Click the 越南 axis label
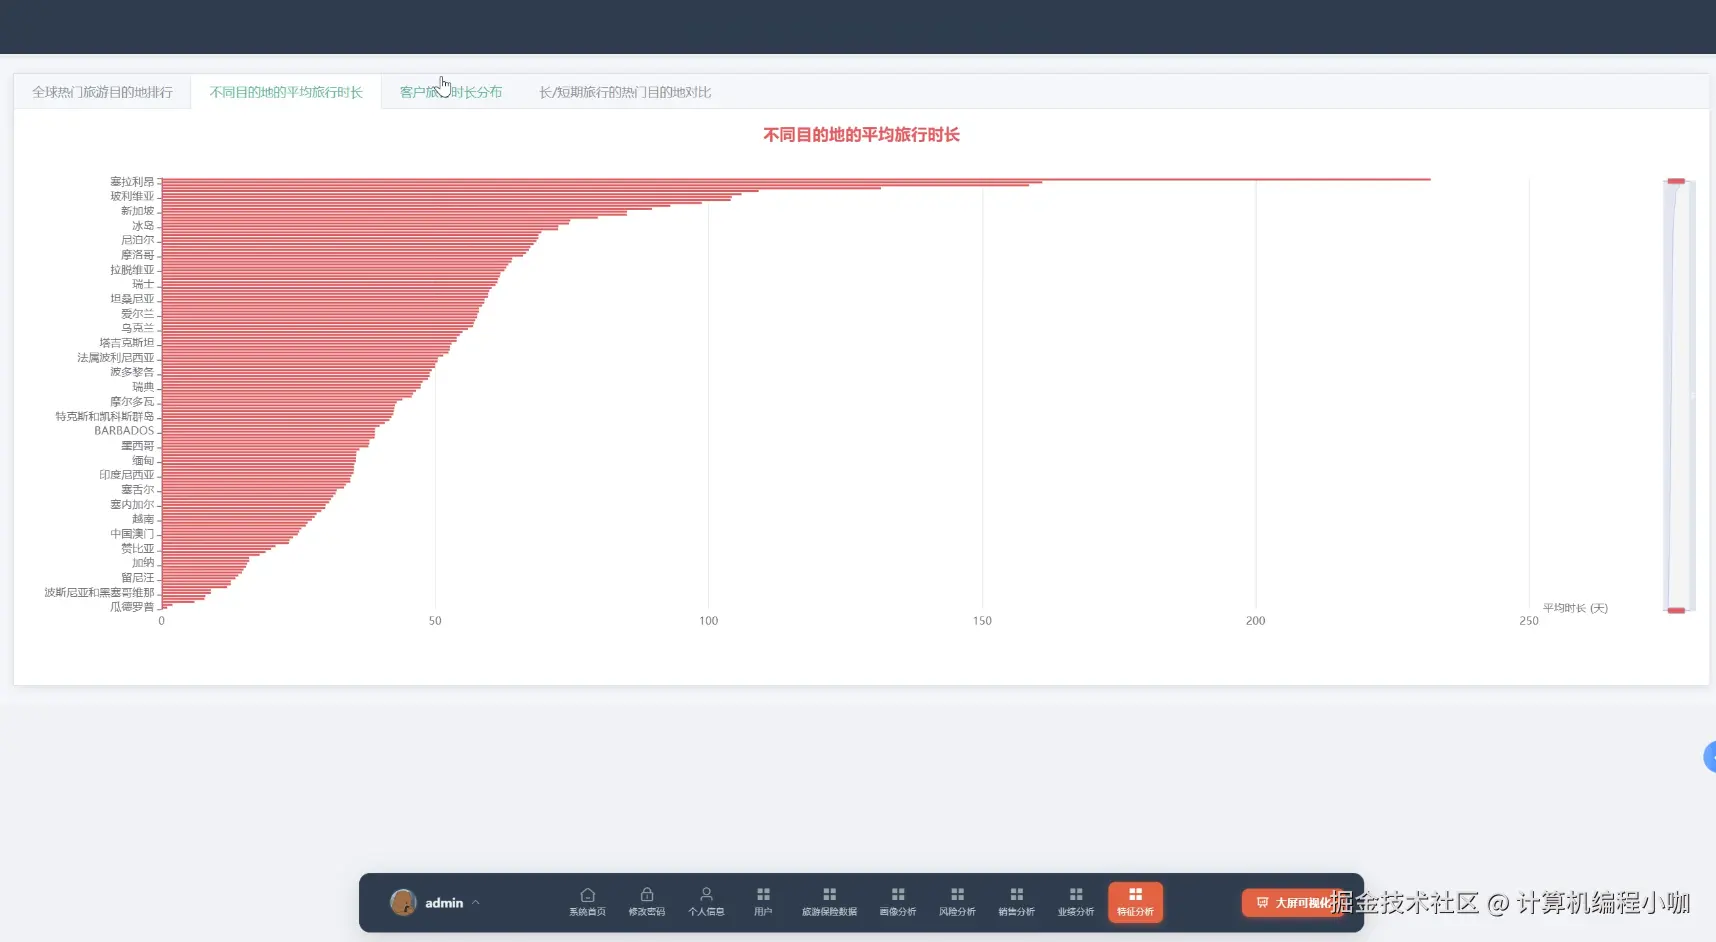Screen dimensions: 1716x942 click(143, 519)
